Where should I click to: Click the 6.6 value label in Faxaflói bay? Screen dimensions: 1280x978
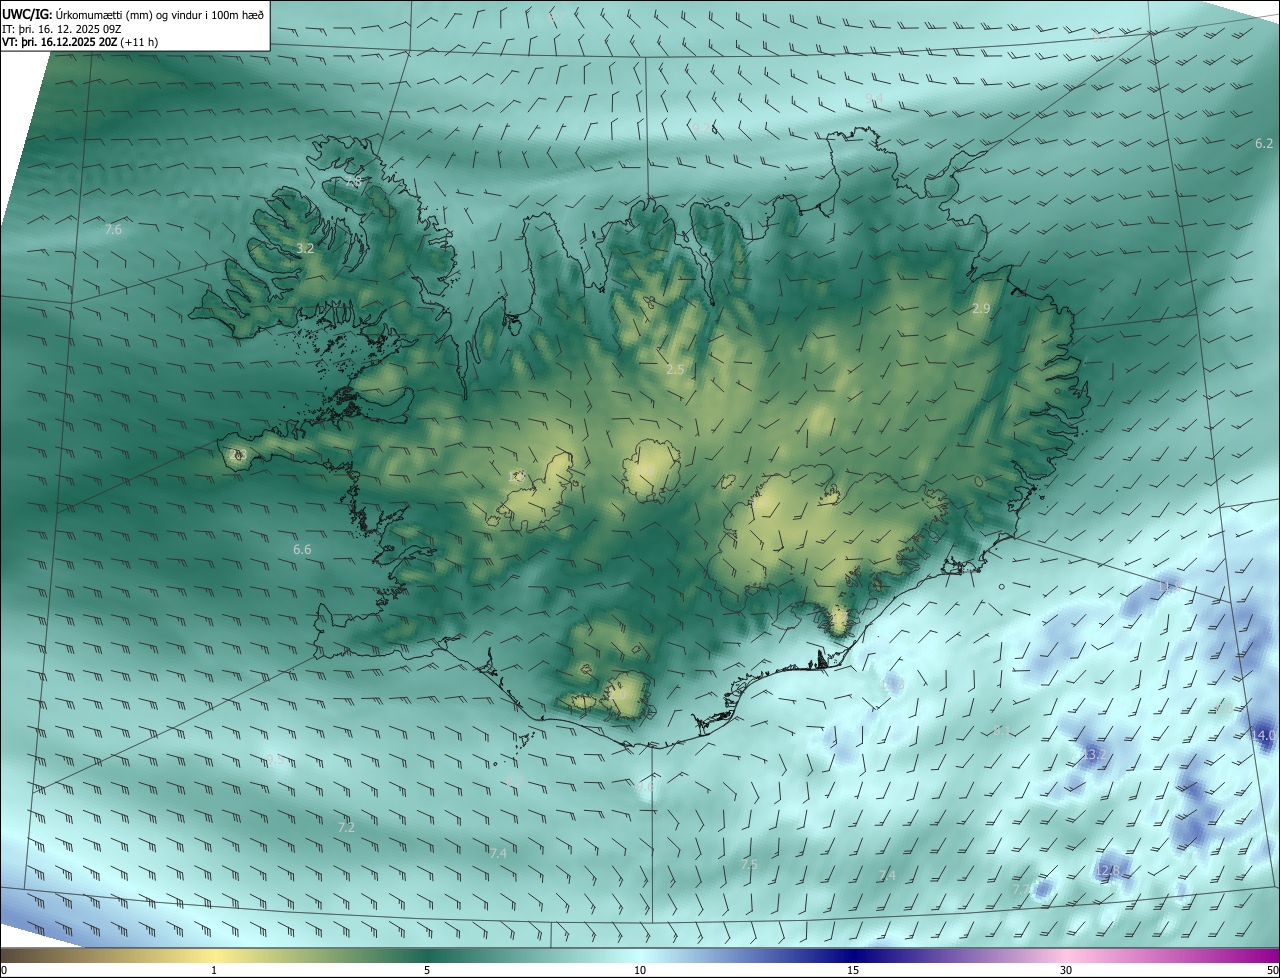[302, 550]
